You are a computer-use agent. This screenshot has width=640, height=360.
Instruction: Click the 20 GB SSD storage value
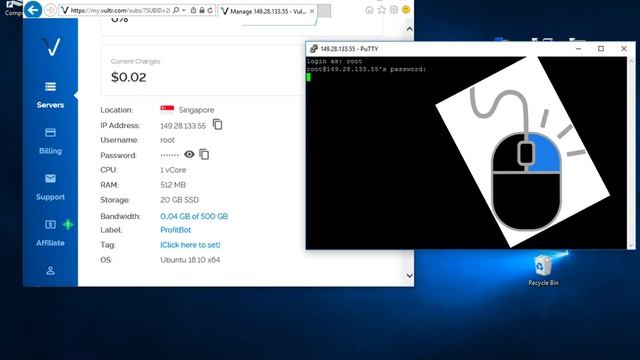tap(180, 200)
